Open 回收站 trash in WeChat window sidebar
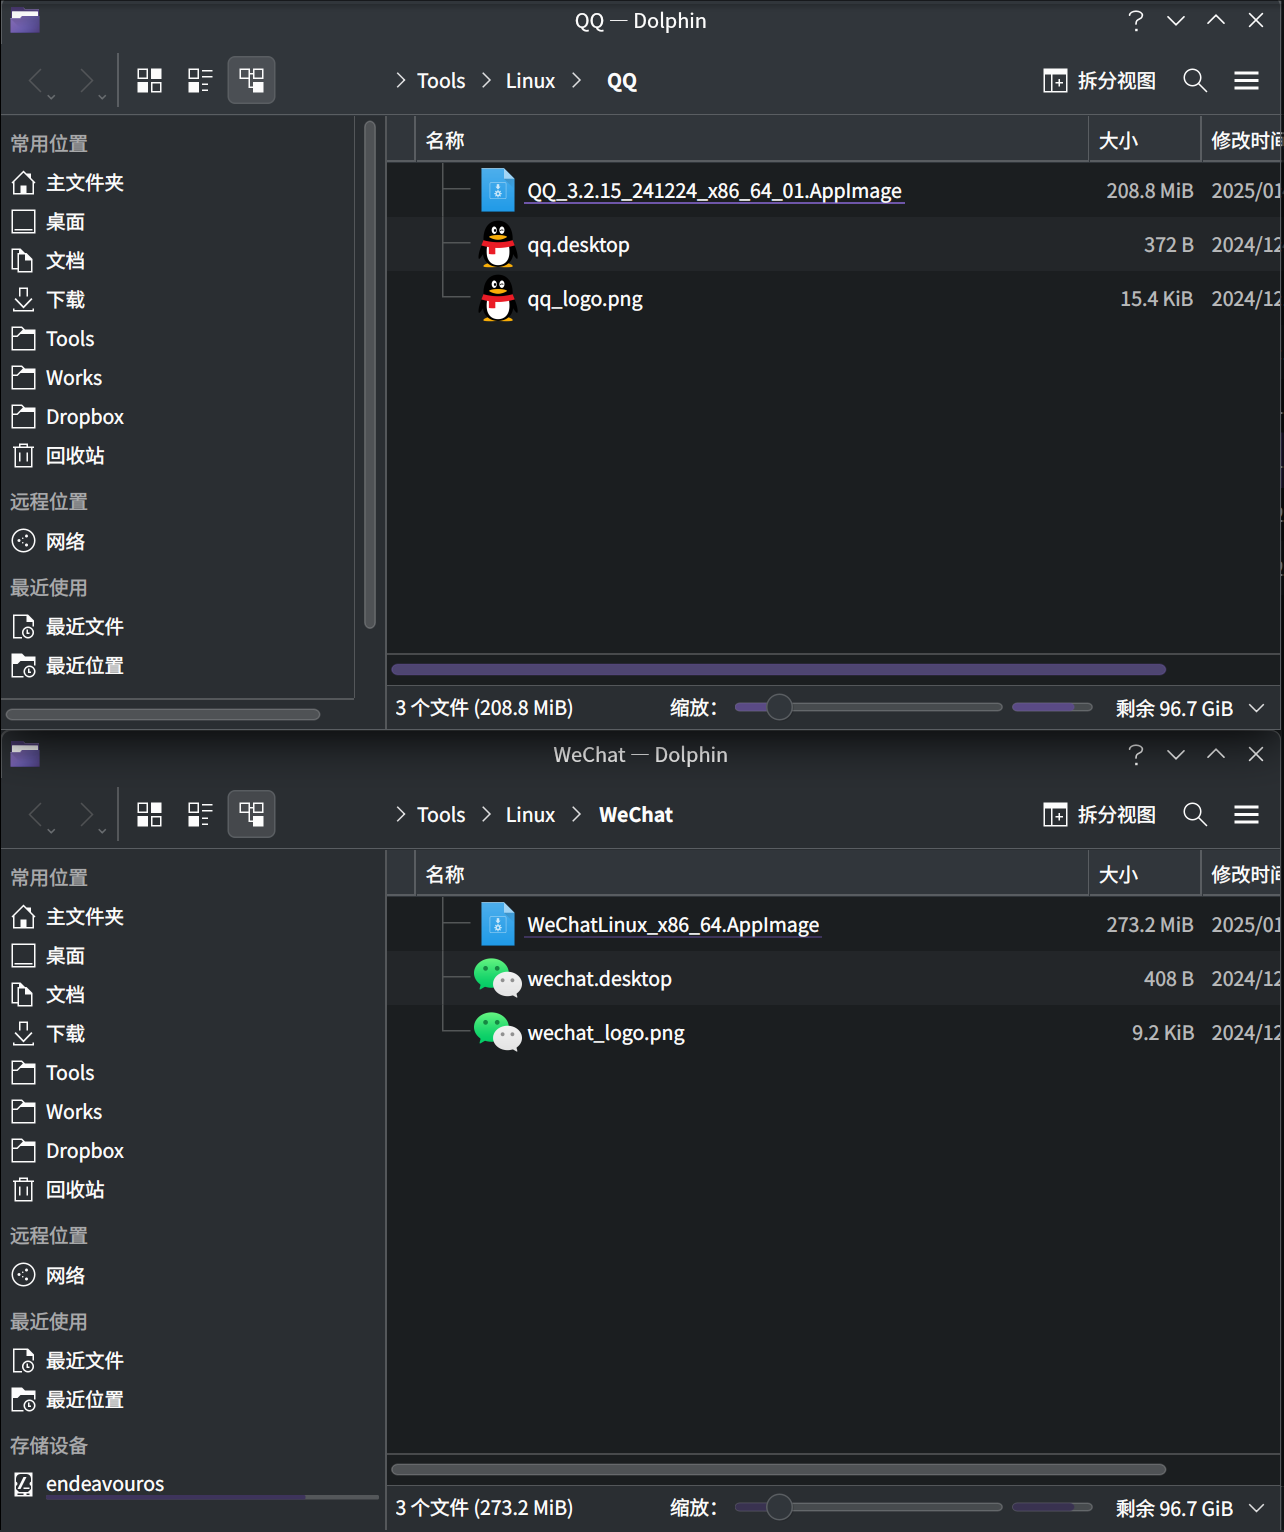Image resolution: width=1284 pixels, height=1532 pixels. 75,1190
